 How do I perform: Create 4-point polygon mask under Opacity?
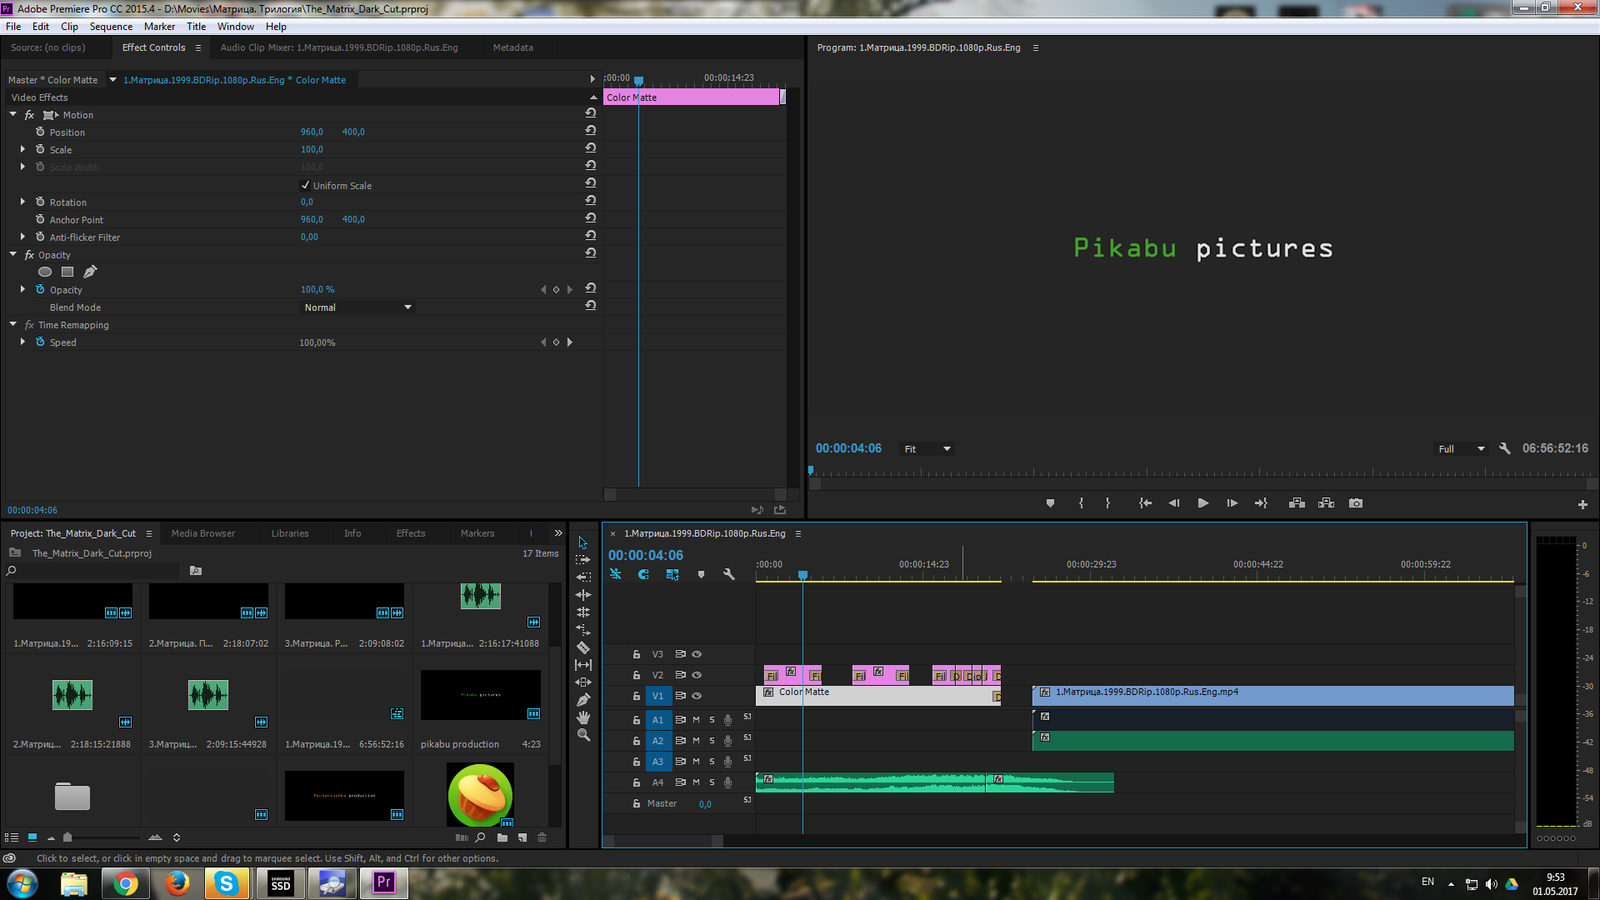click(x=67, y=272)
